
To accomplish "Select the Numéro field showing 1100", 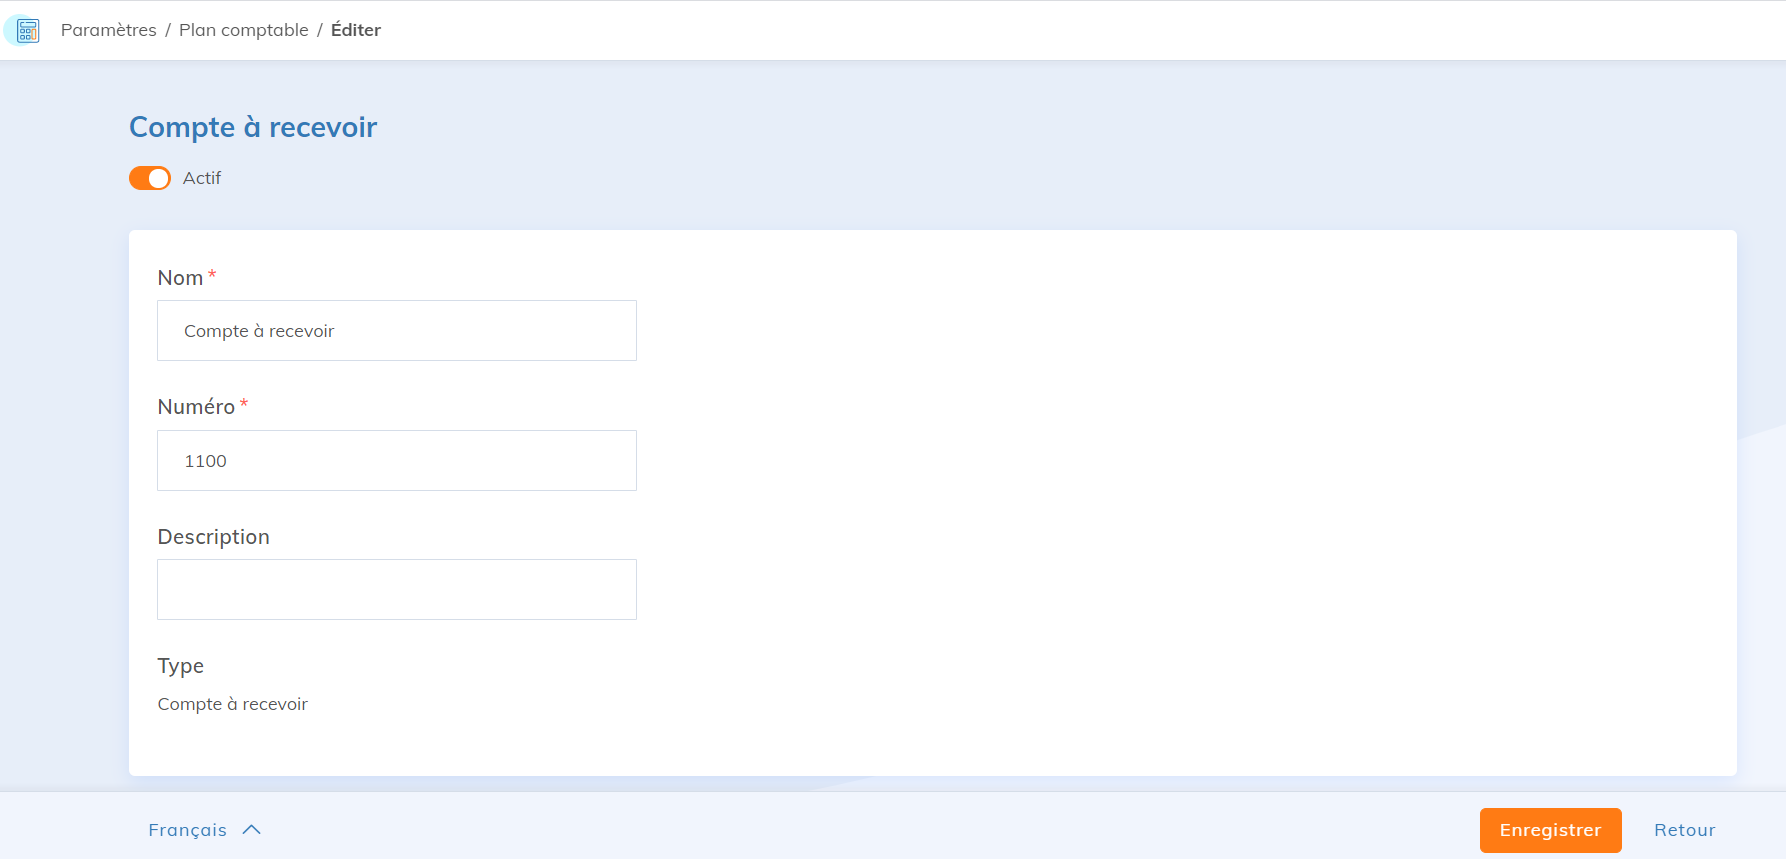I will [396, 460].
